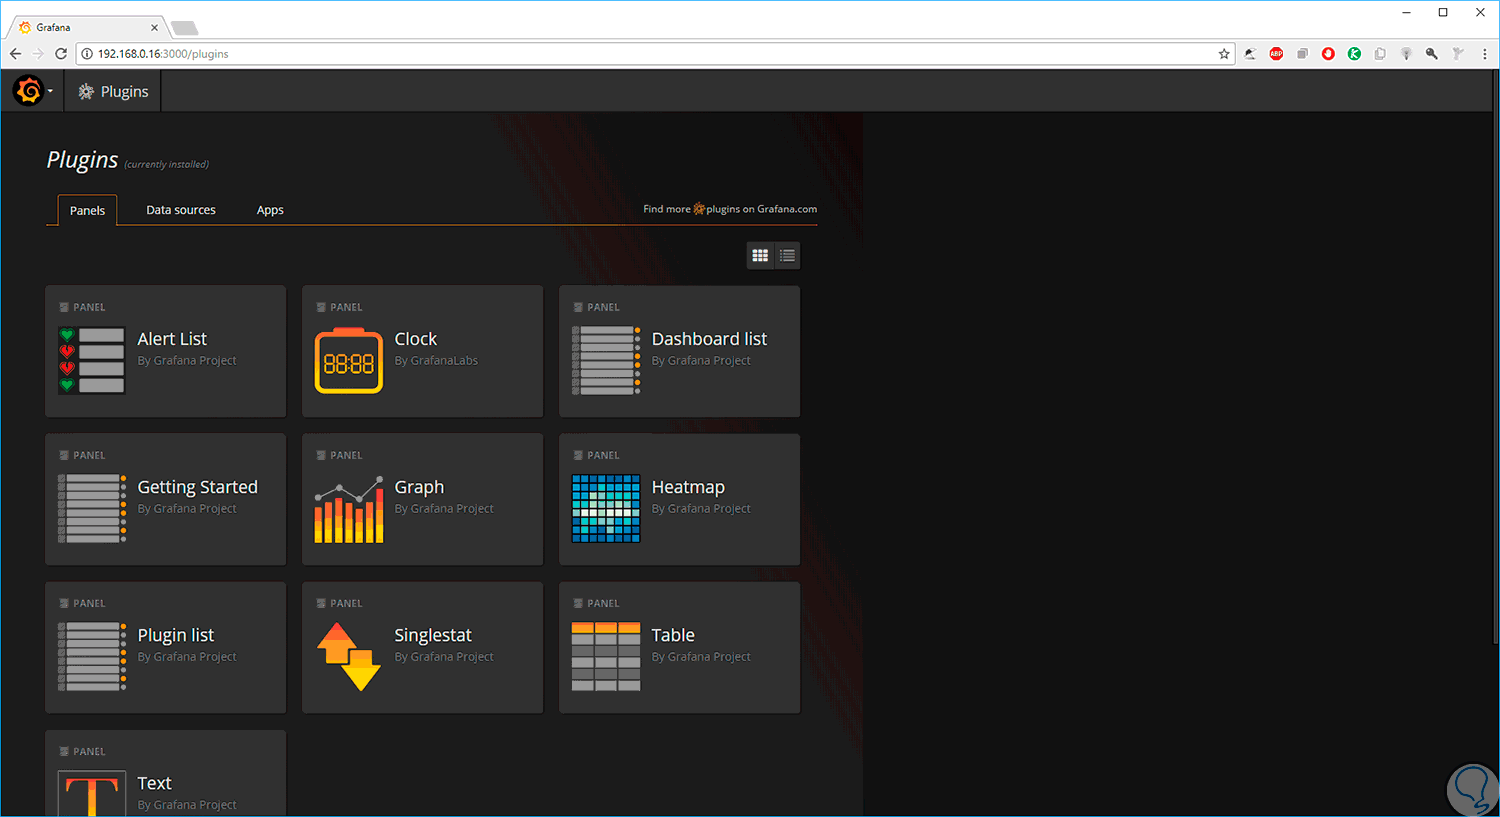Click the Heatmap plugin's blue grid icon

click(606, 508)
